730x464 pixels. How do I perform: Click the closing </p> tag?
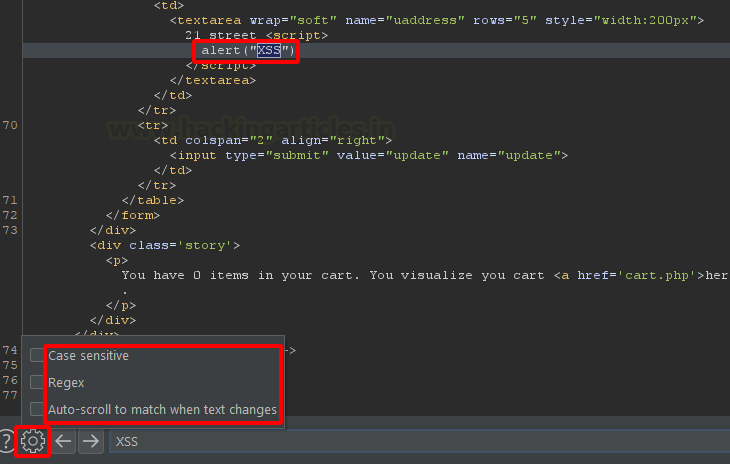tap(121, 305)
